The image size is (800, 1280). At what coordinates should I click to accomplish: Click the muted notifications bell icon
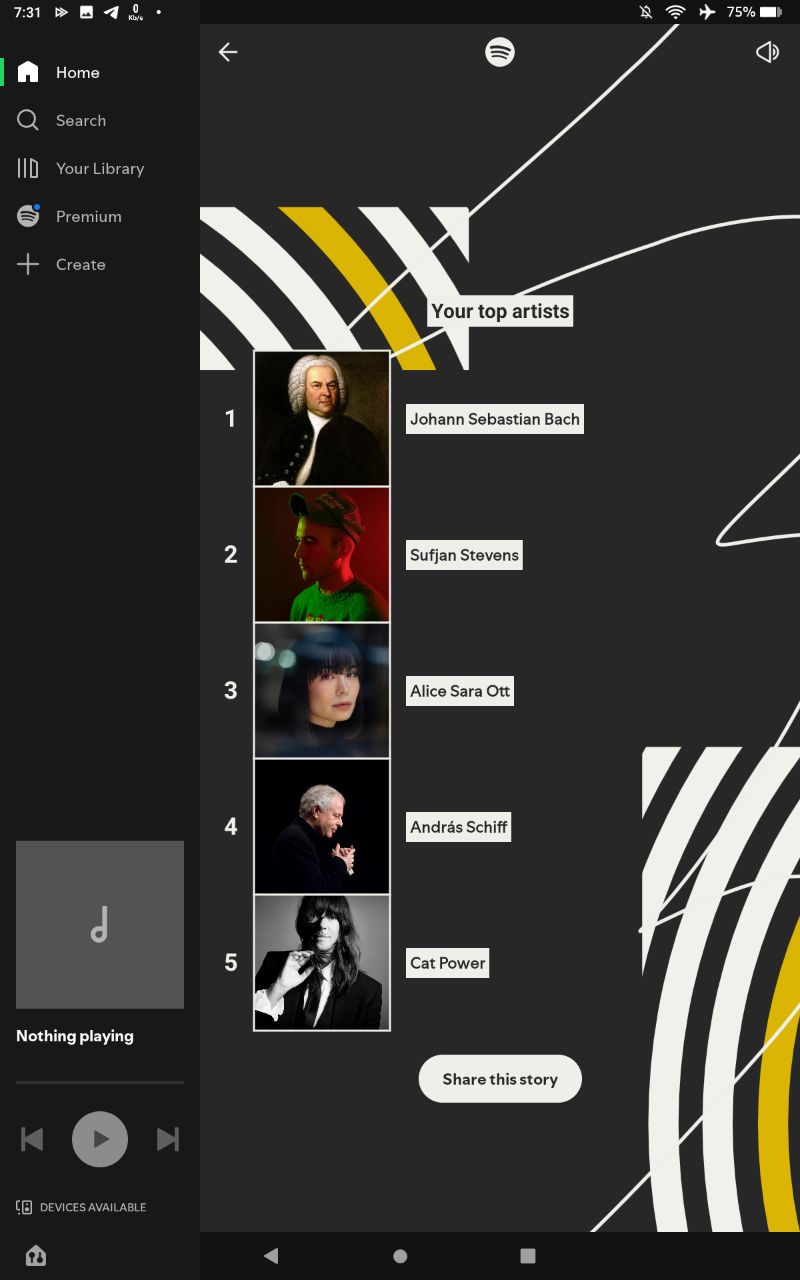[646, 12]
